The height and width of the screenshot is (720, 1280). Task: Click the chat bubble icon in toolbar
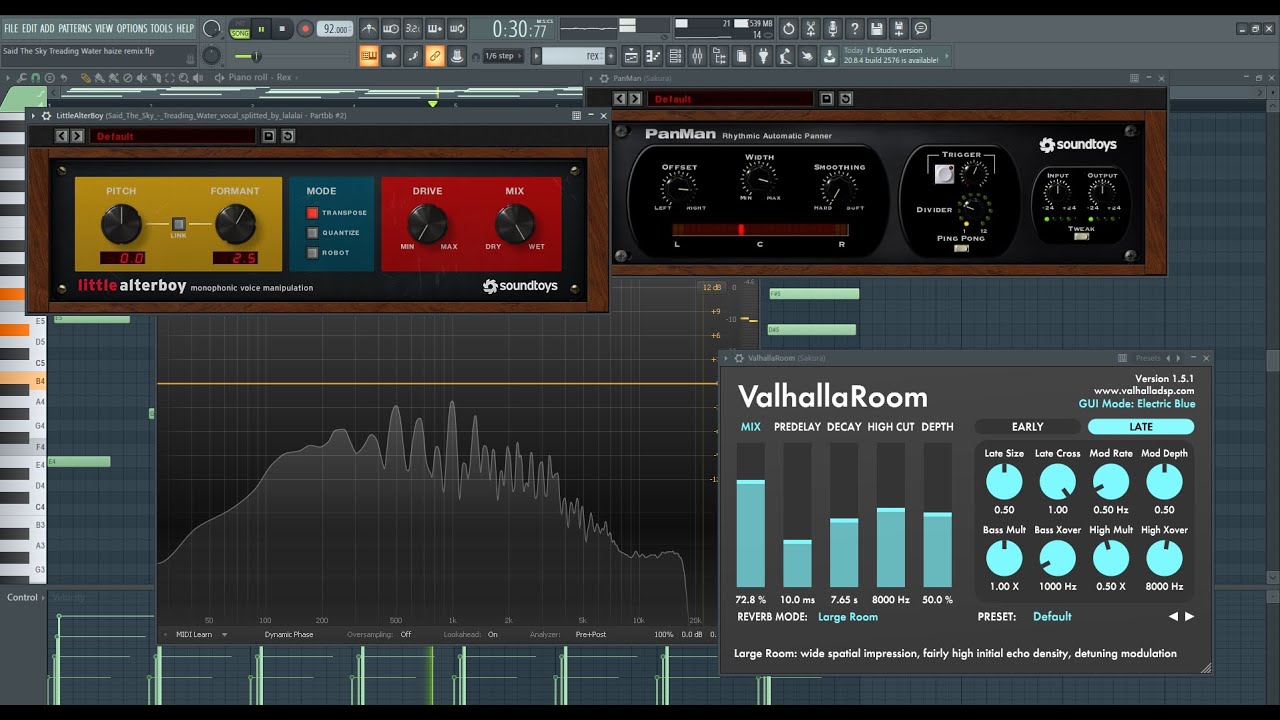pos(921,29)
